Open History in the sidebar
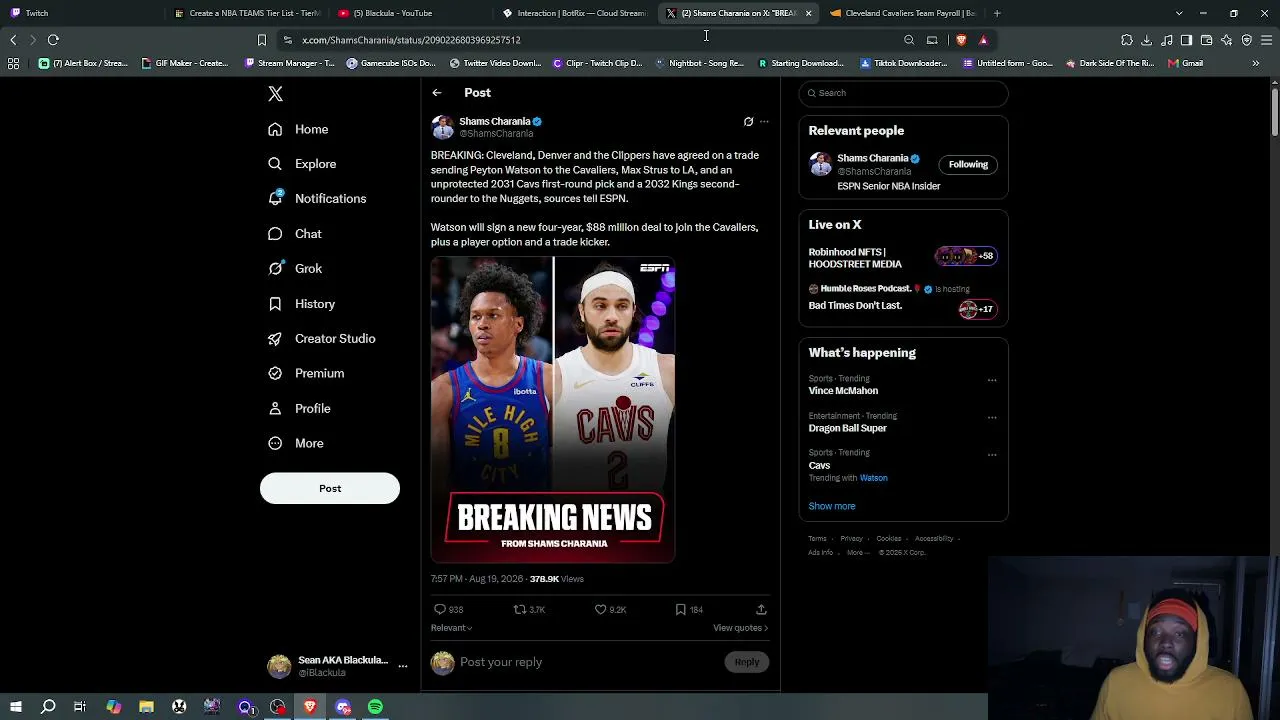The image size is (1280, 720). (301, 304)
